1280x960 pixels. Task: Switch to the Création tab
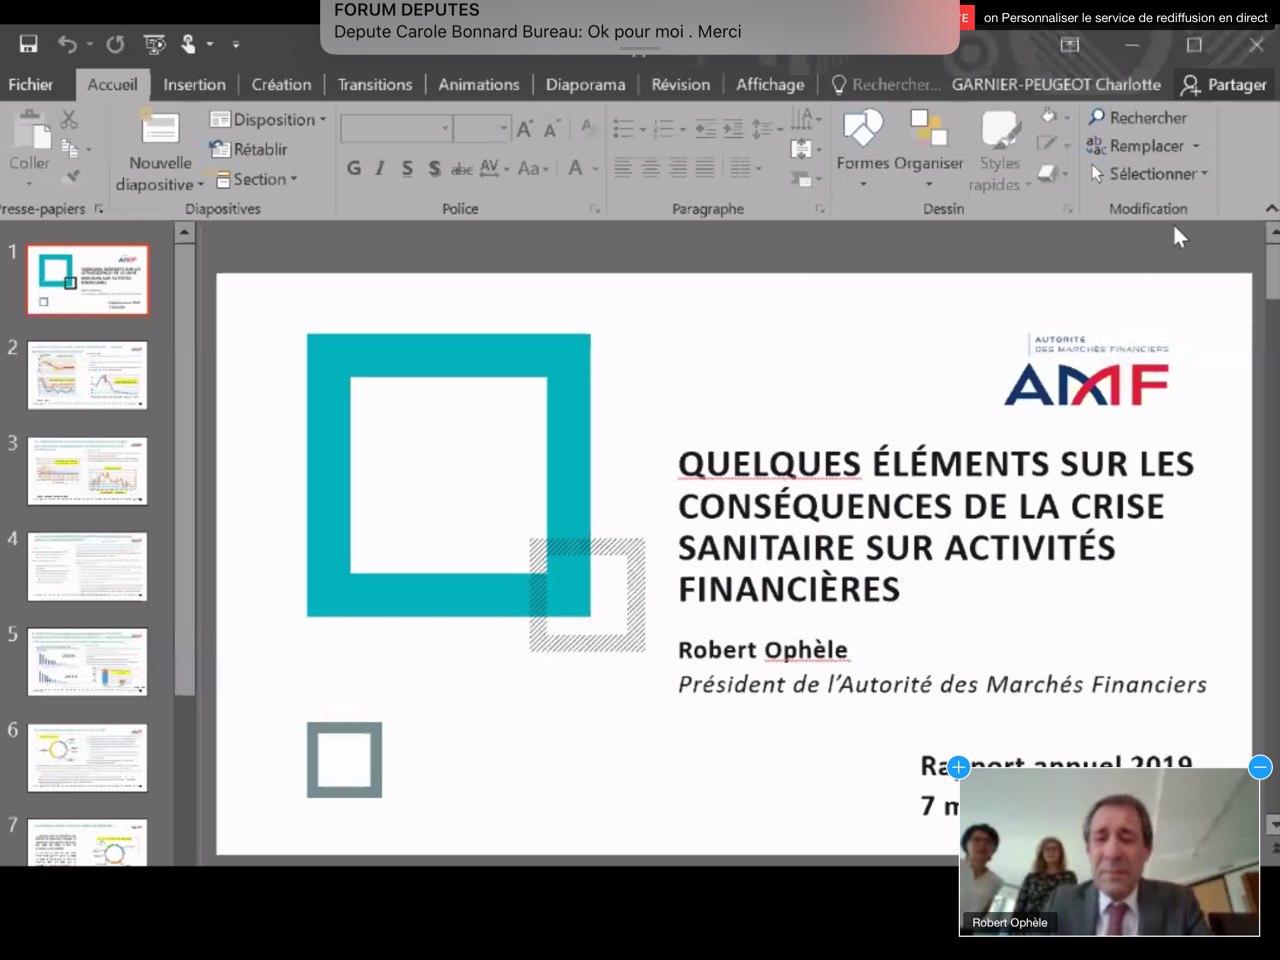click(281, 85)
